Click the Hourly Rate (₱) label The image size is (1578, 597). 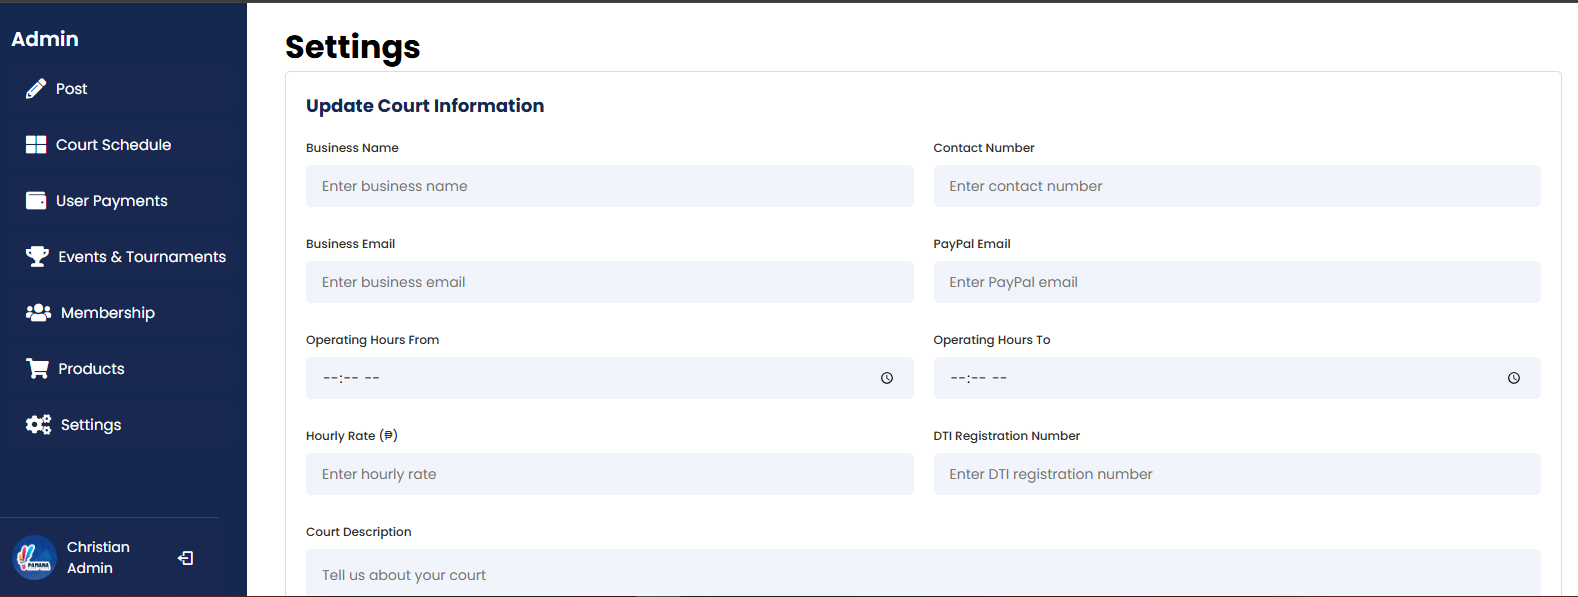[352, 436]
